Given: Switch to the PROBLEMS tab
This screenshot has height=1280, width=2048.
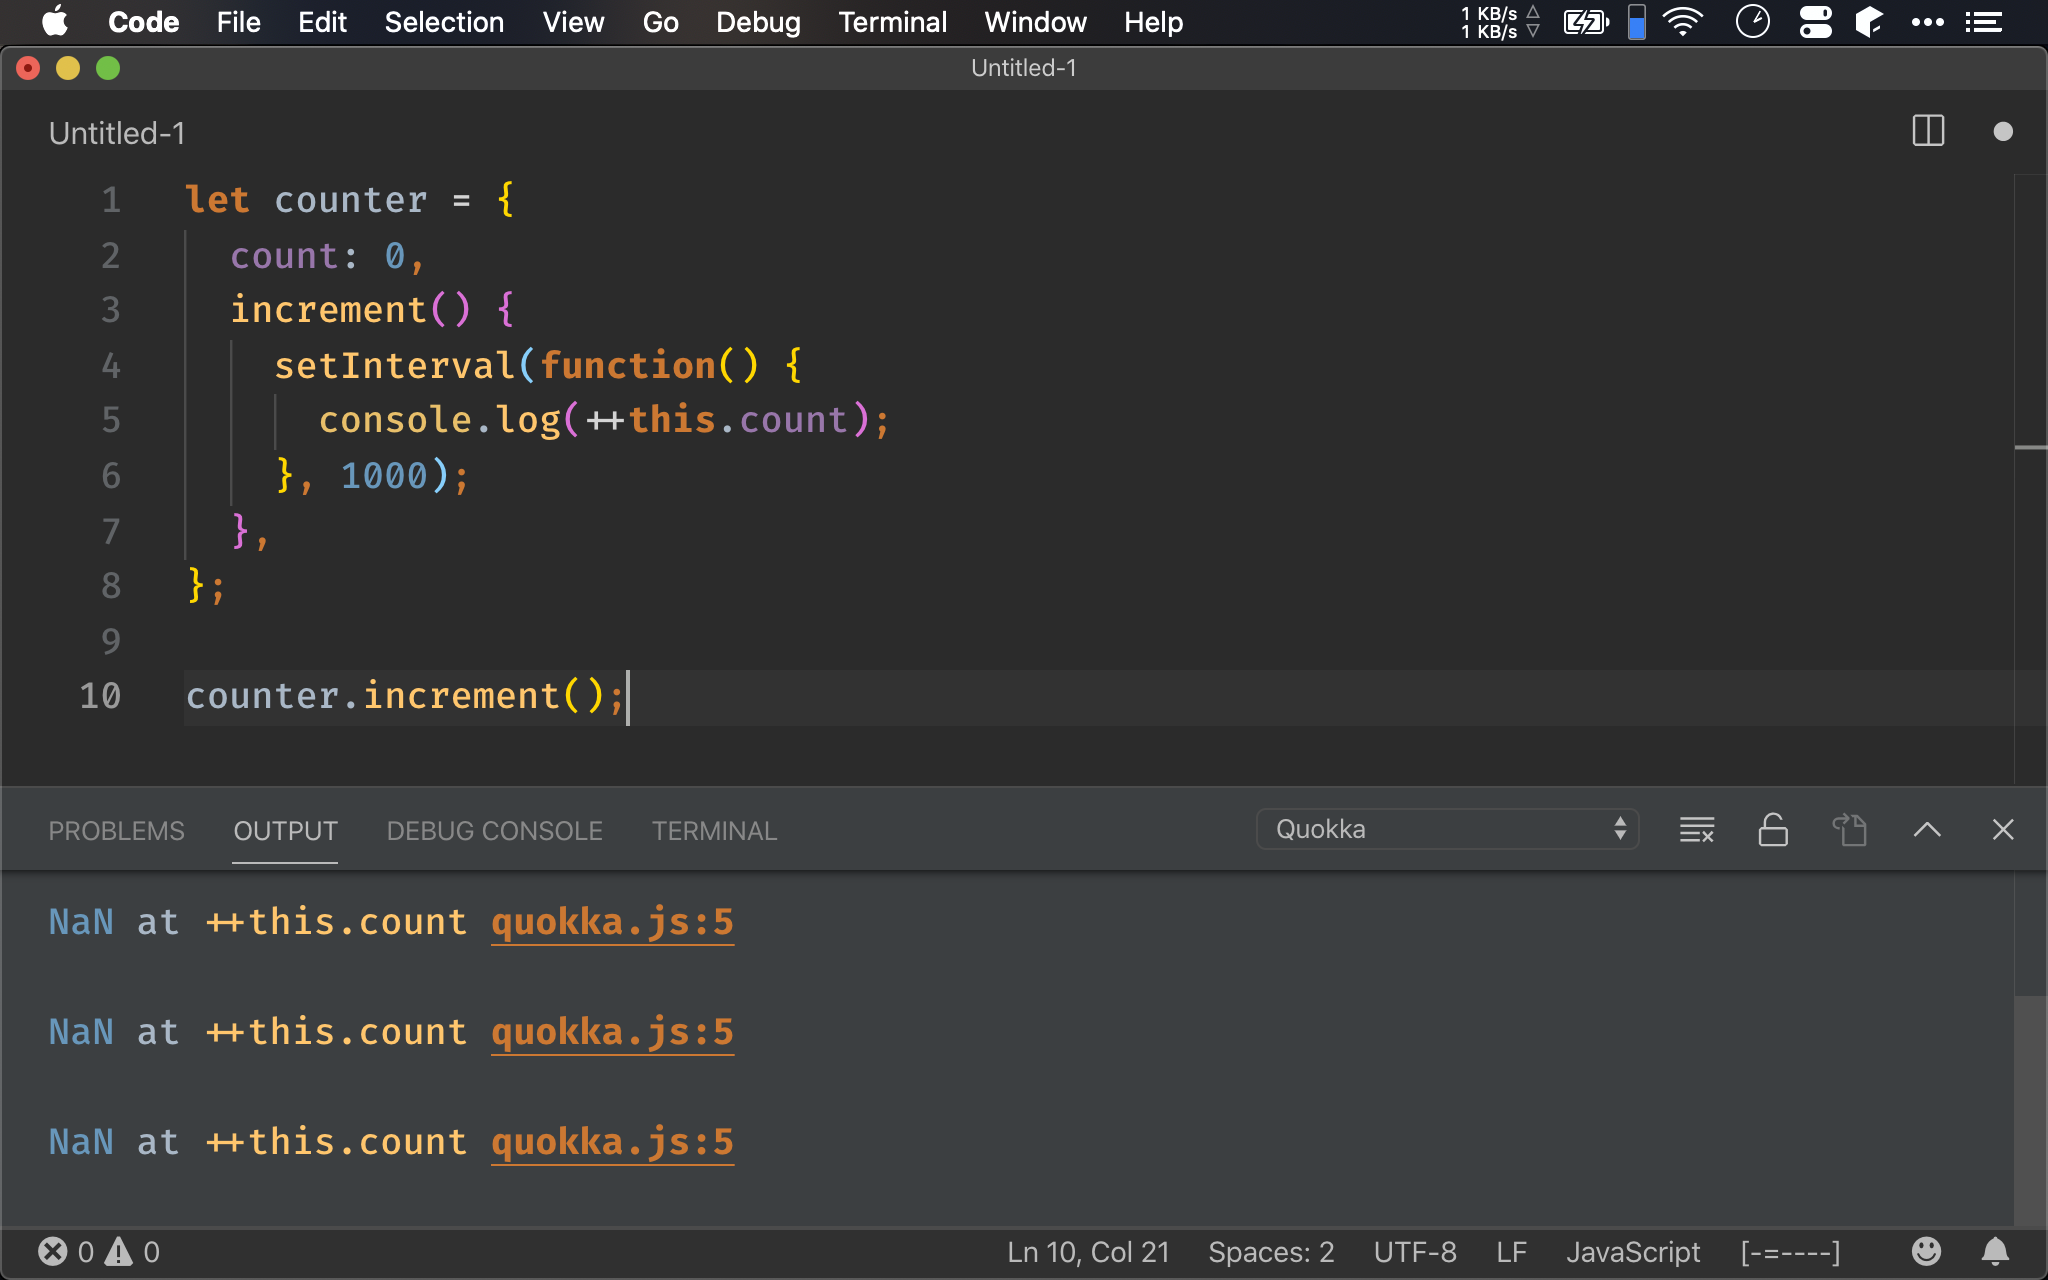Looking at the screenshot, I should click(116, 831).
